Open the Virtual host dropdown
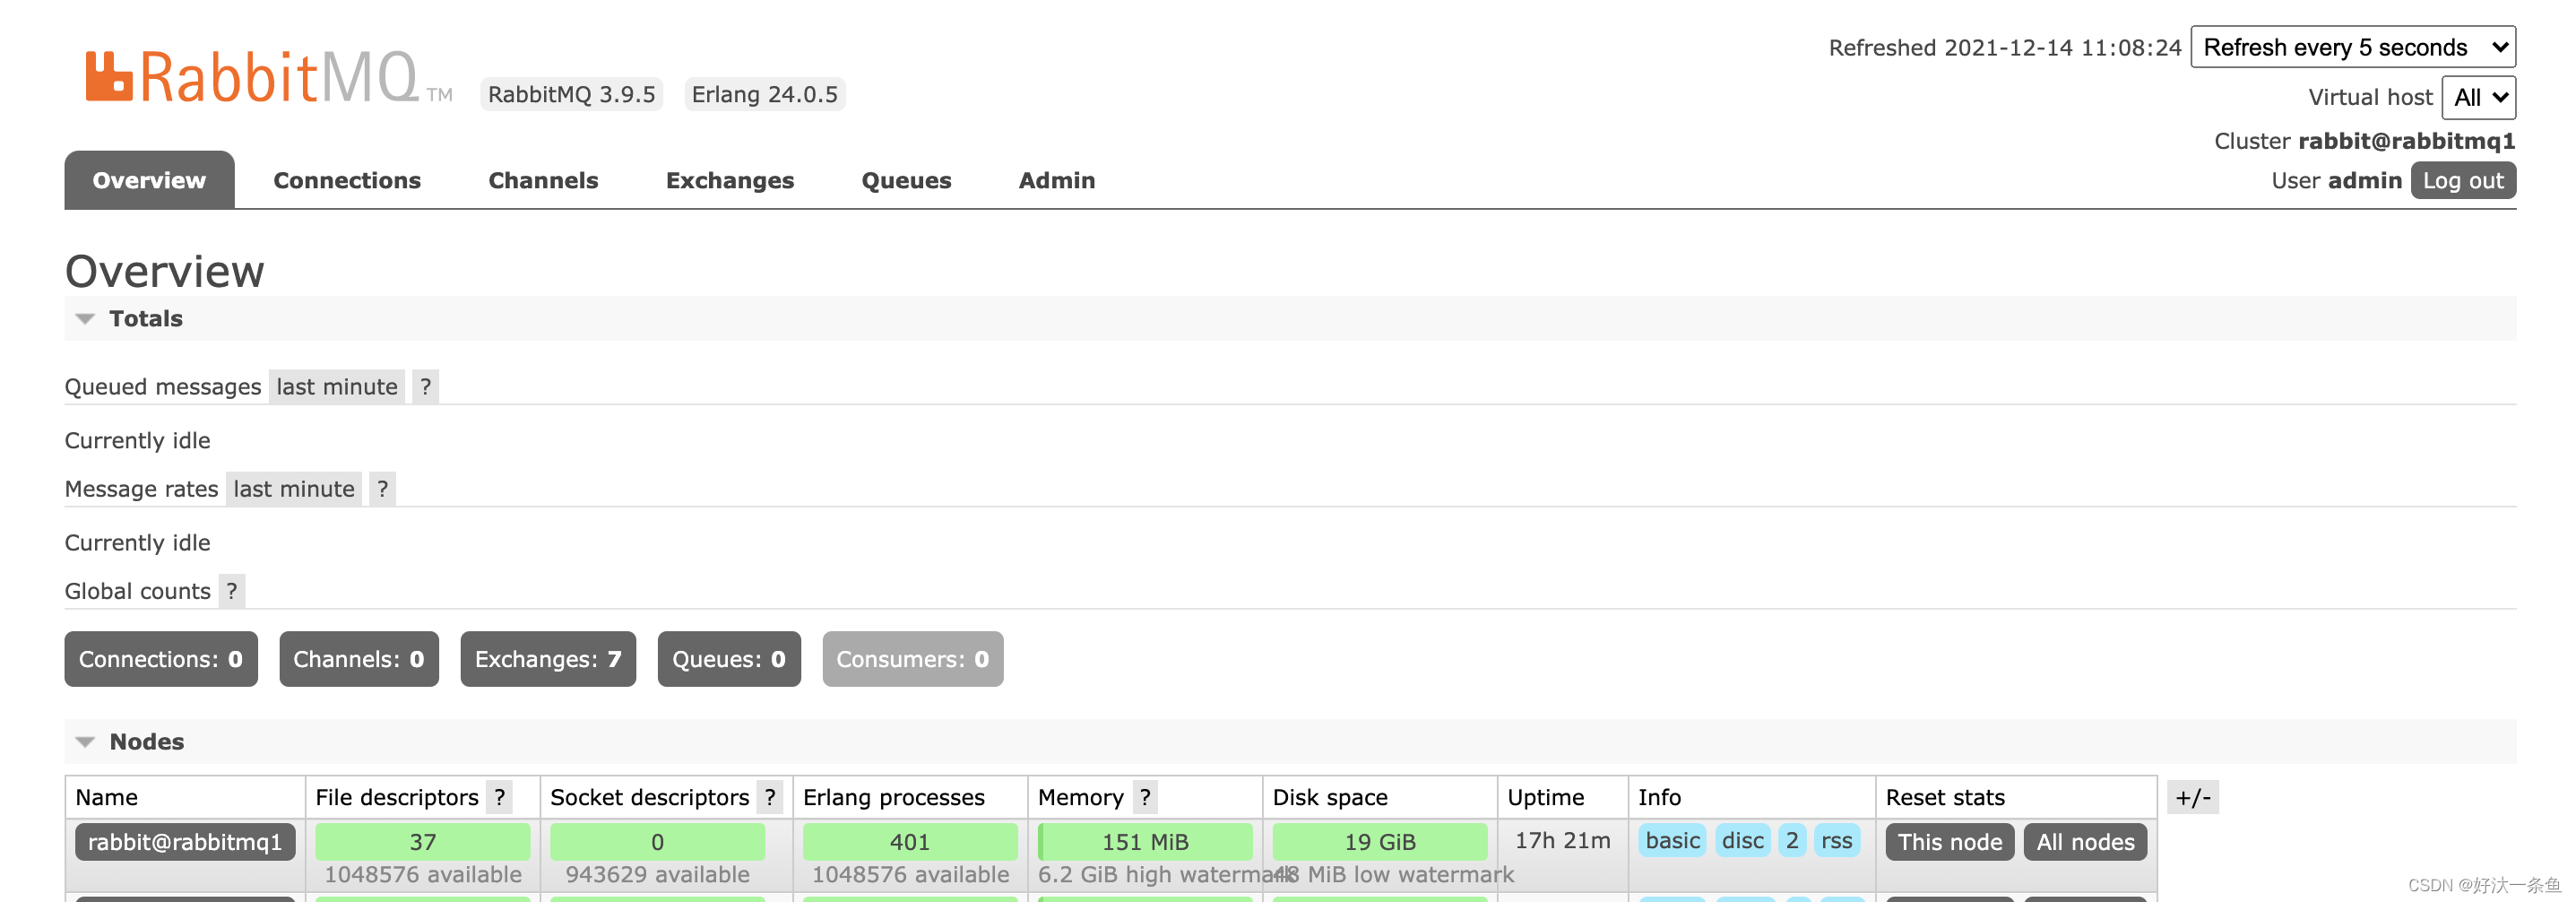The image size is (2576, 902). [x=2478, y=97]
